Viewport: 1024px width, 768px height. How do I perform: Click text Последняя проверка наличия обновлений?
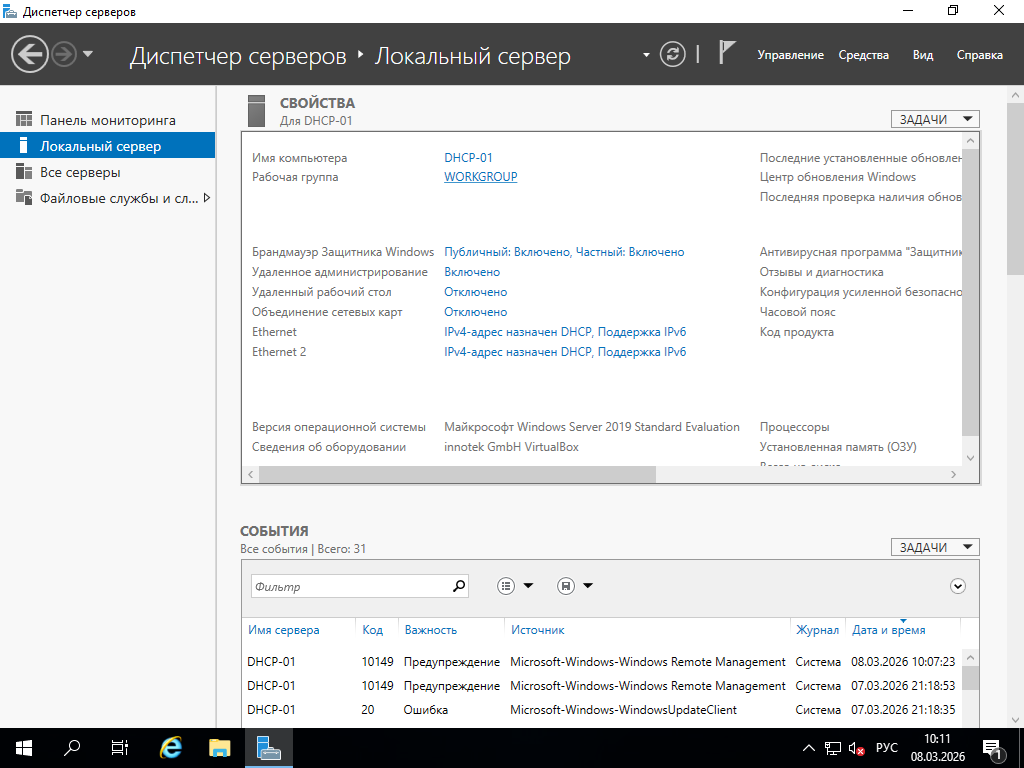(860, 197)
